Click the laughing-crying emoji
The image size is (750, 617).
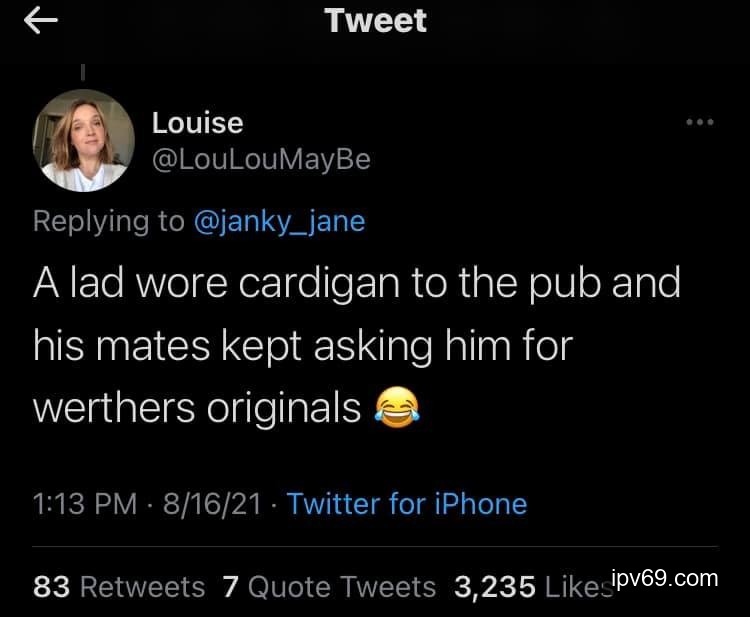pos(396,408)
